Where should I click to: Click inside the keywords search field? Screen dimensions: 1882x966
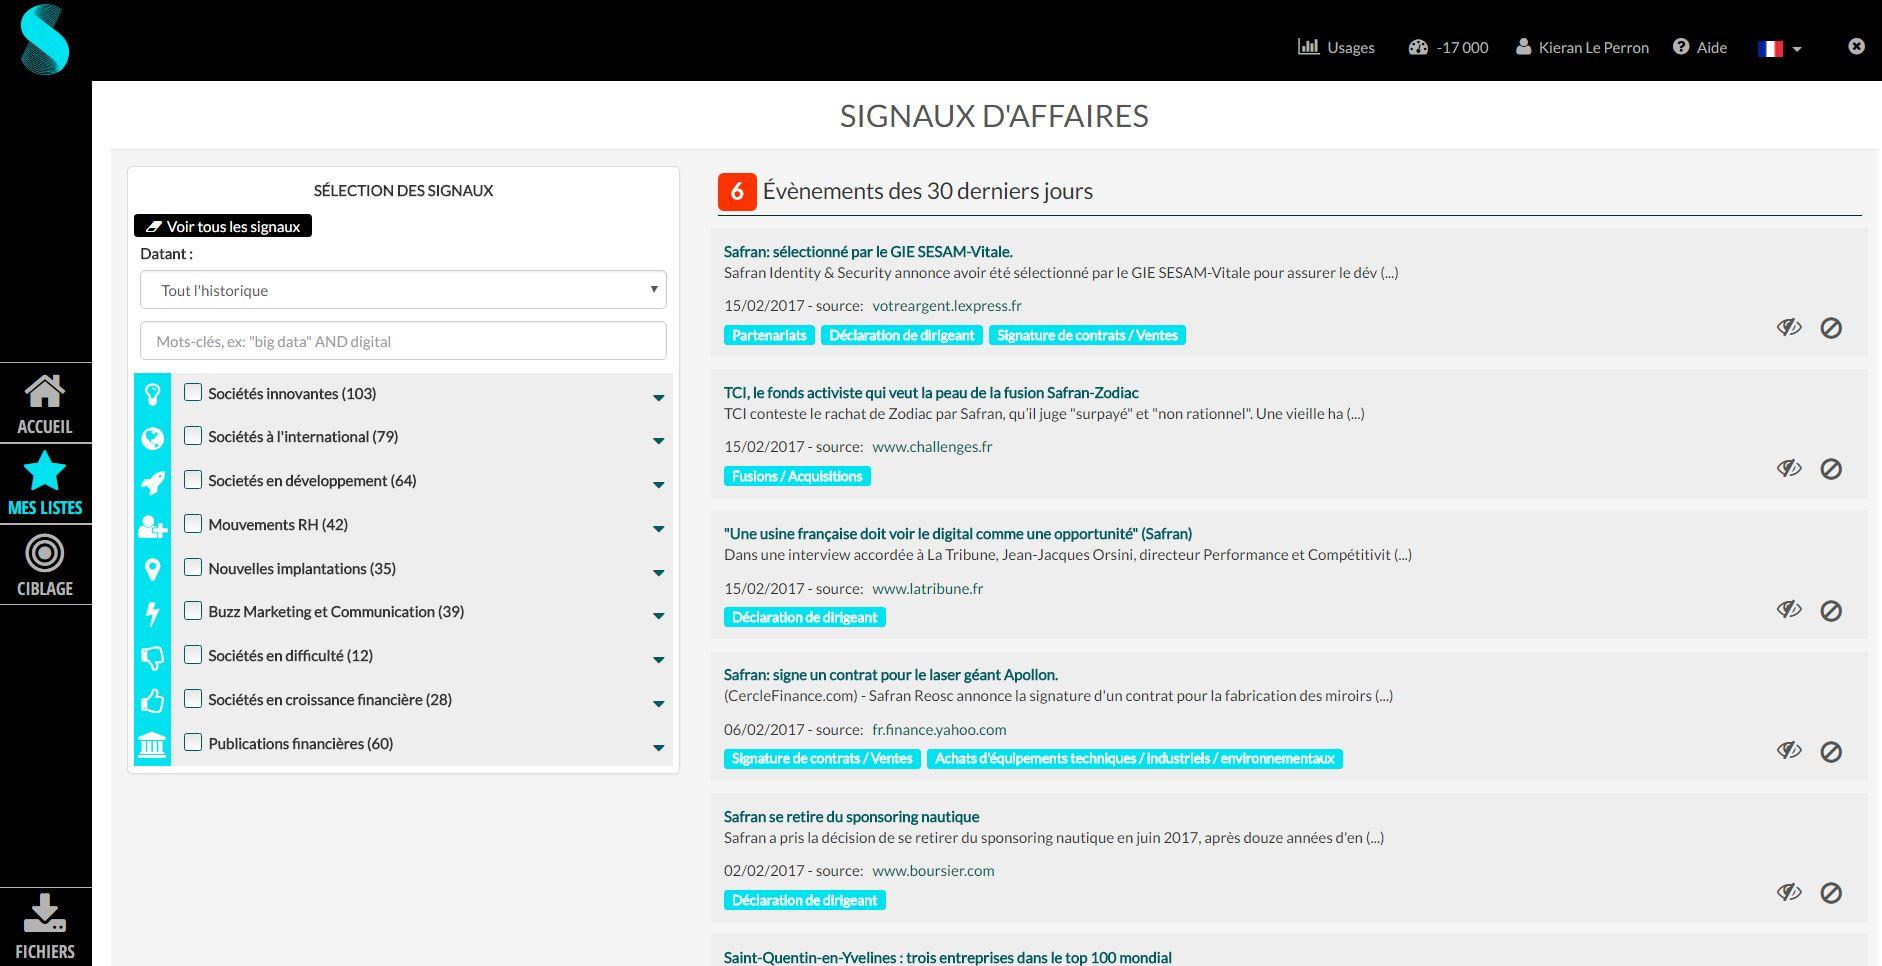click(403, 341)
